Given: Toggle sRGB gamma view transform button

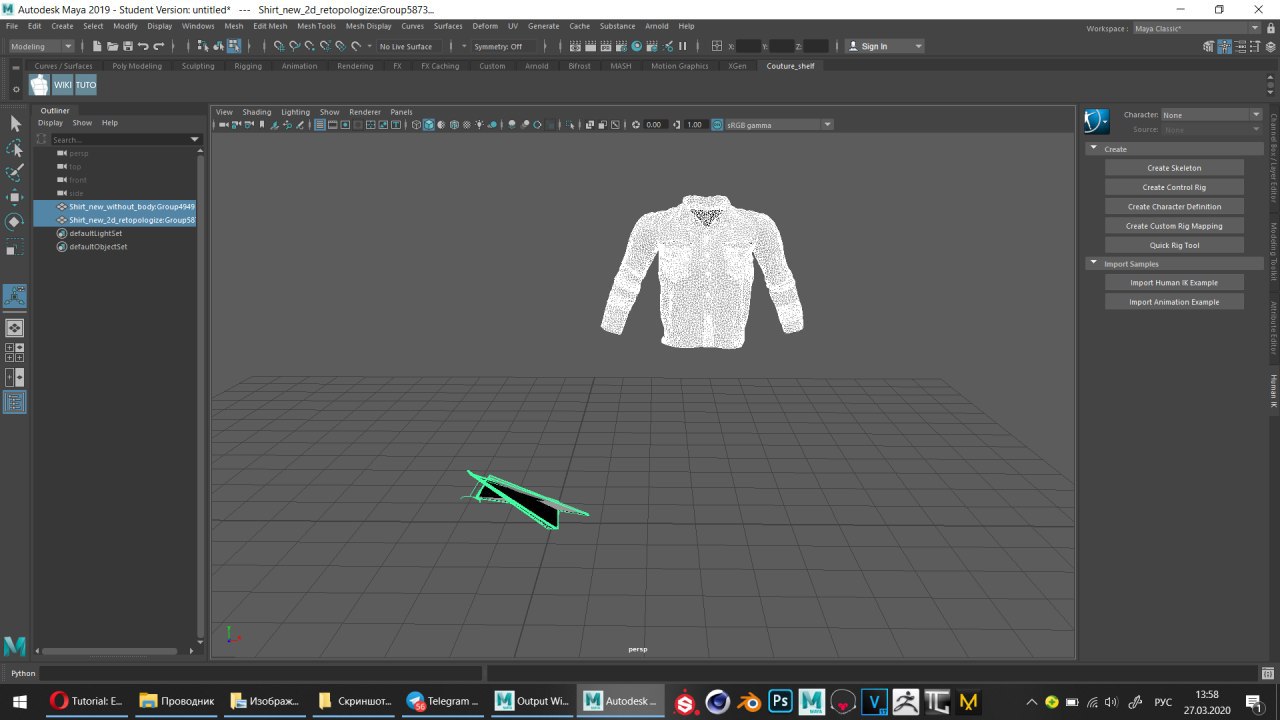Looking at the screenshot, I should tap(717, 125).
